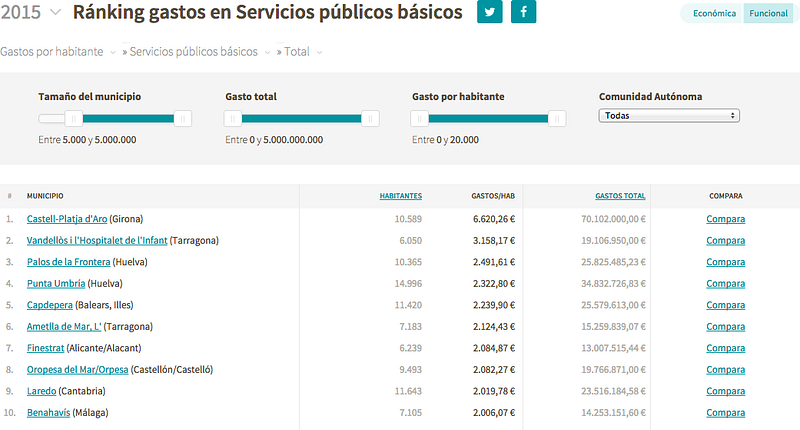Screen dimensions: 800x430
Task: Open Comunidad Autónoma Todas dropdown
Action: tap(669, 116)
